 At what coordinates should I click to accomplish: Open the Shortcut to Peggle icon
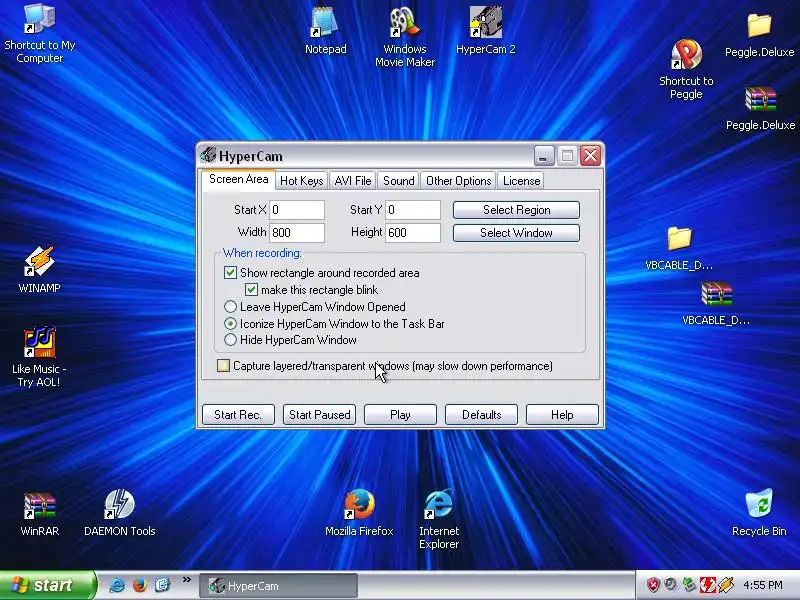coord(686,69)
